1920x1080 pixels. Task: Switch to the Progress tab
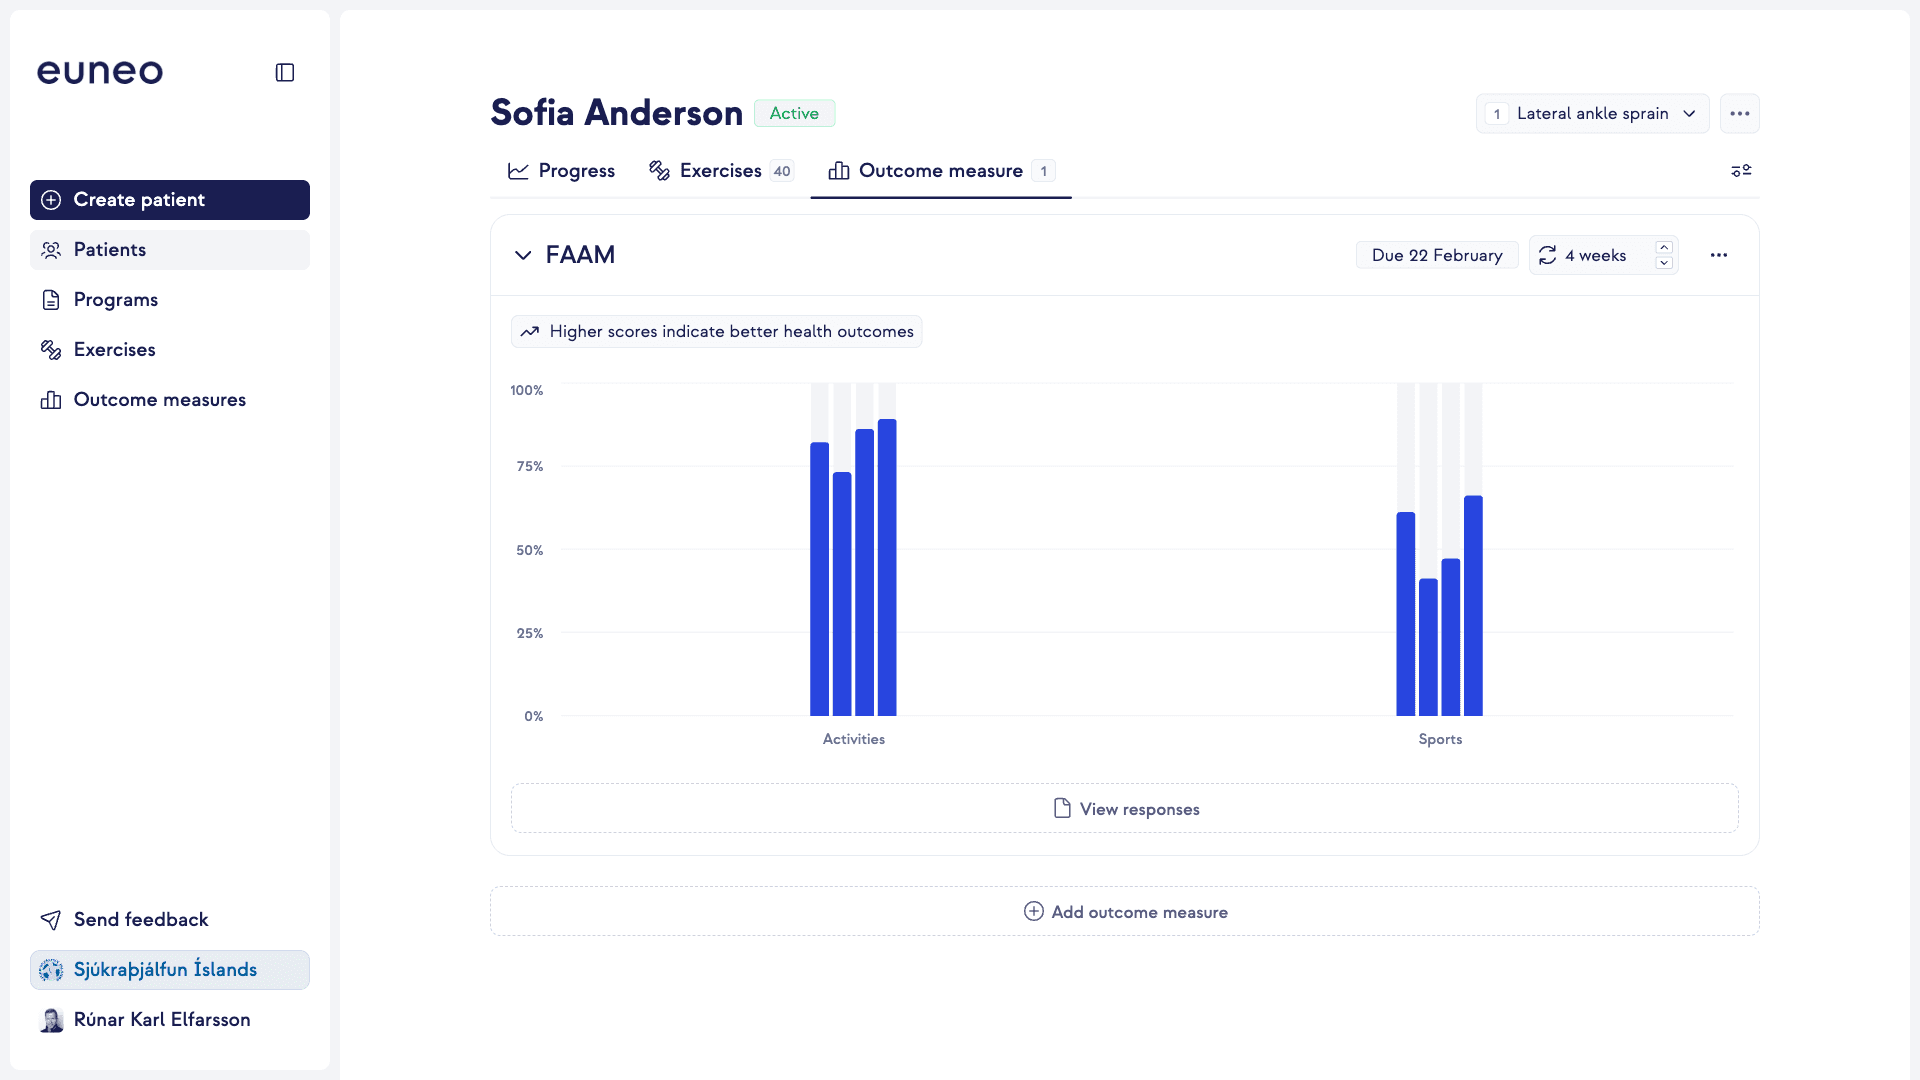click(x=561, y=170)
